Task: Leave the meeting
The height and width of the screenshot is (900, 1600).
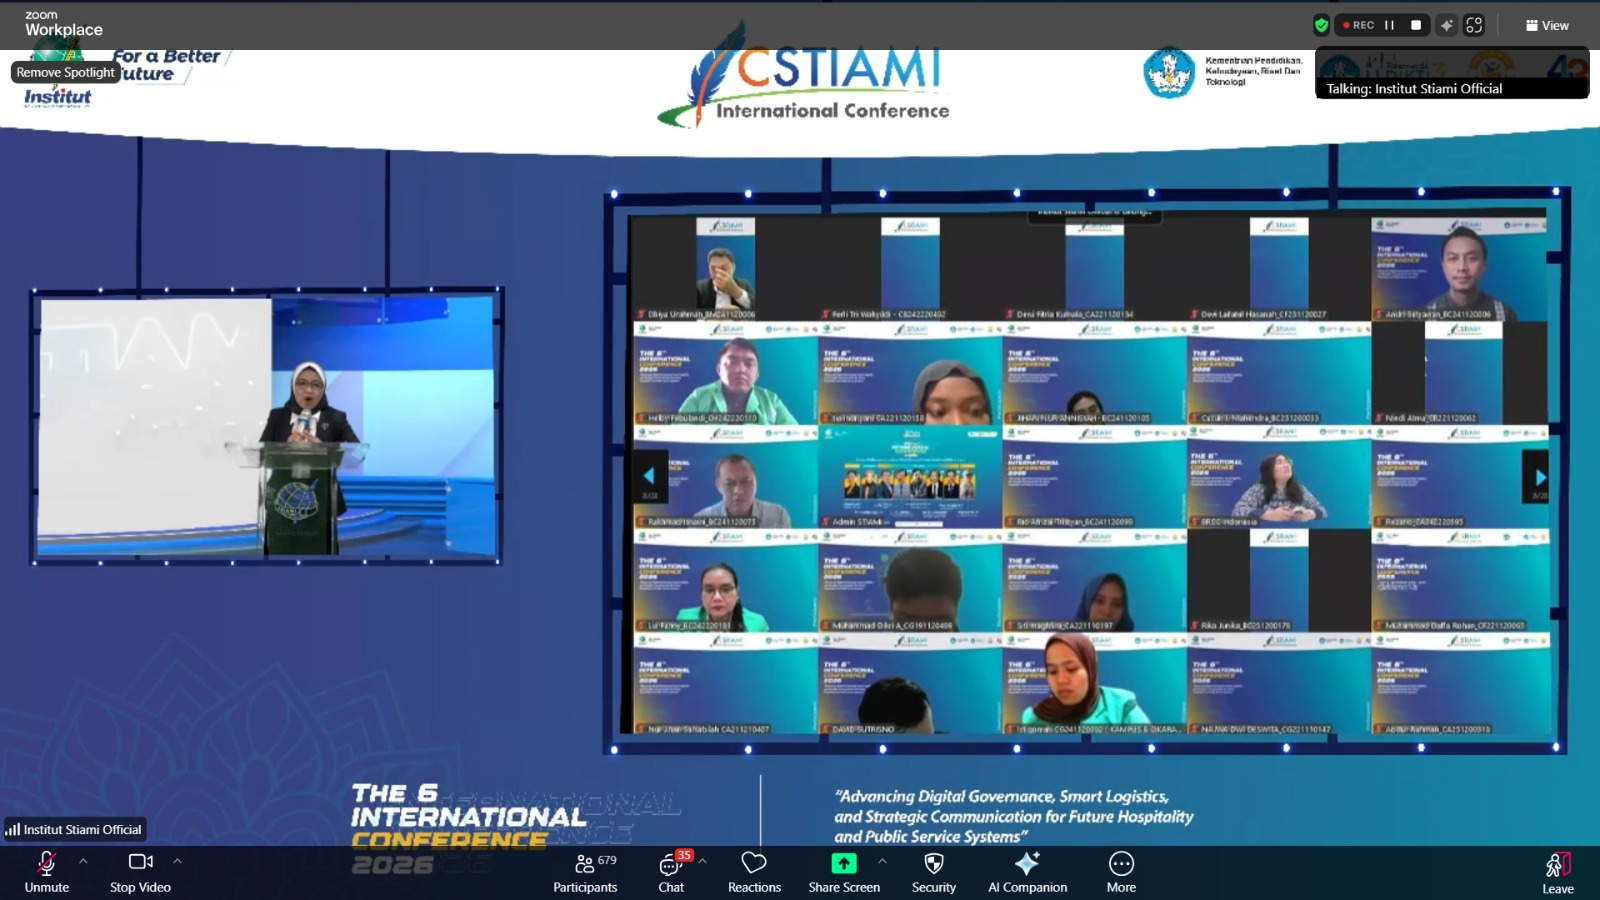Action: pos(1557,871)
